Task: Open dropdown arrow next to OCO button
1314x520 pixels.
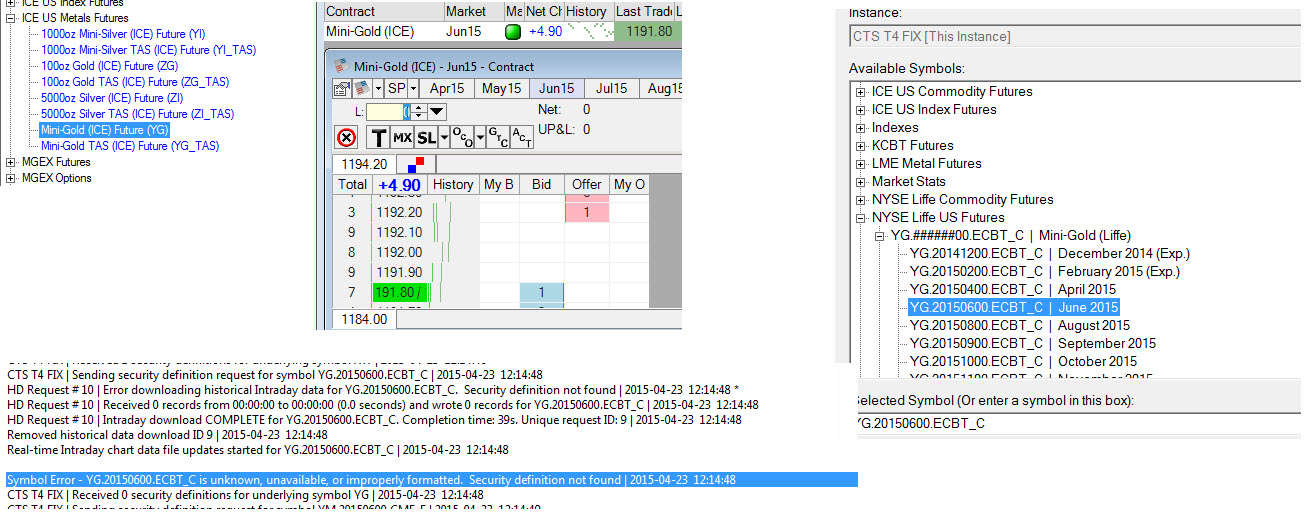Action: pyautogui.click(x=480, y=137)
